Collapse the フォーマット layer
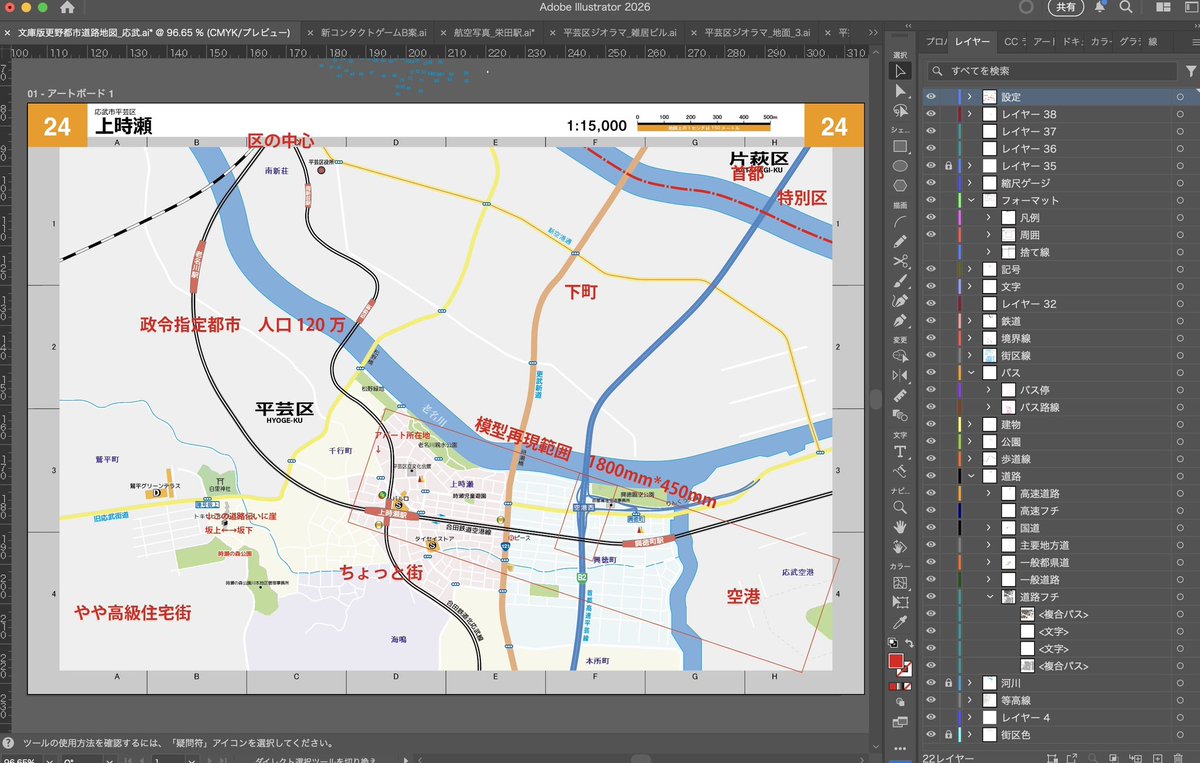 point(969,200)
